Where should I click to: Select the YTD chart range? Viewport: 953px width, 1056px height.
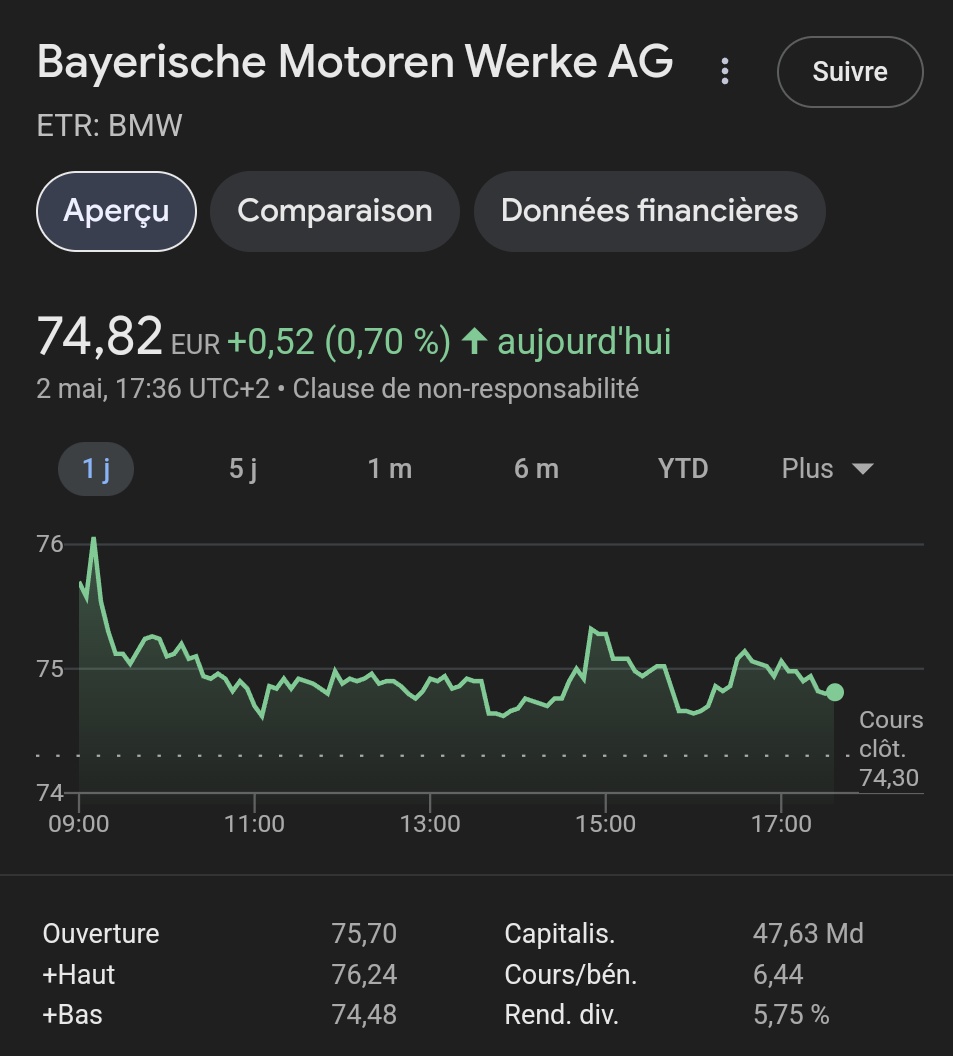click(x=683, y=469)
